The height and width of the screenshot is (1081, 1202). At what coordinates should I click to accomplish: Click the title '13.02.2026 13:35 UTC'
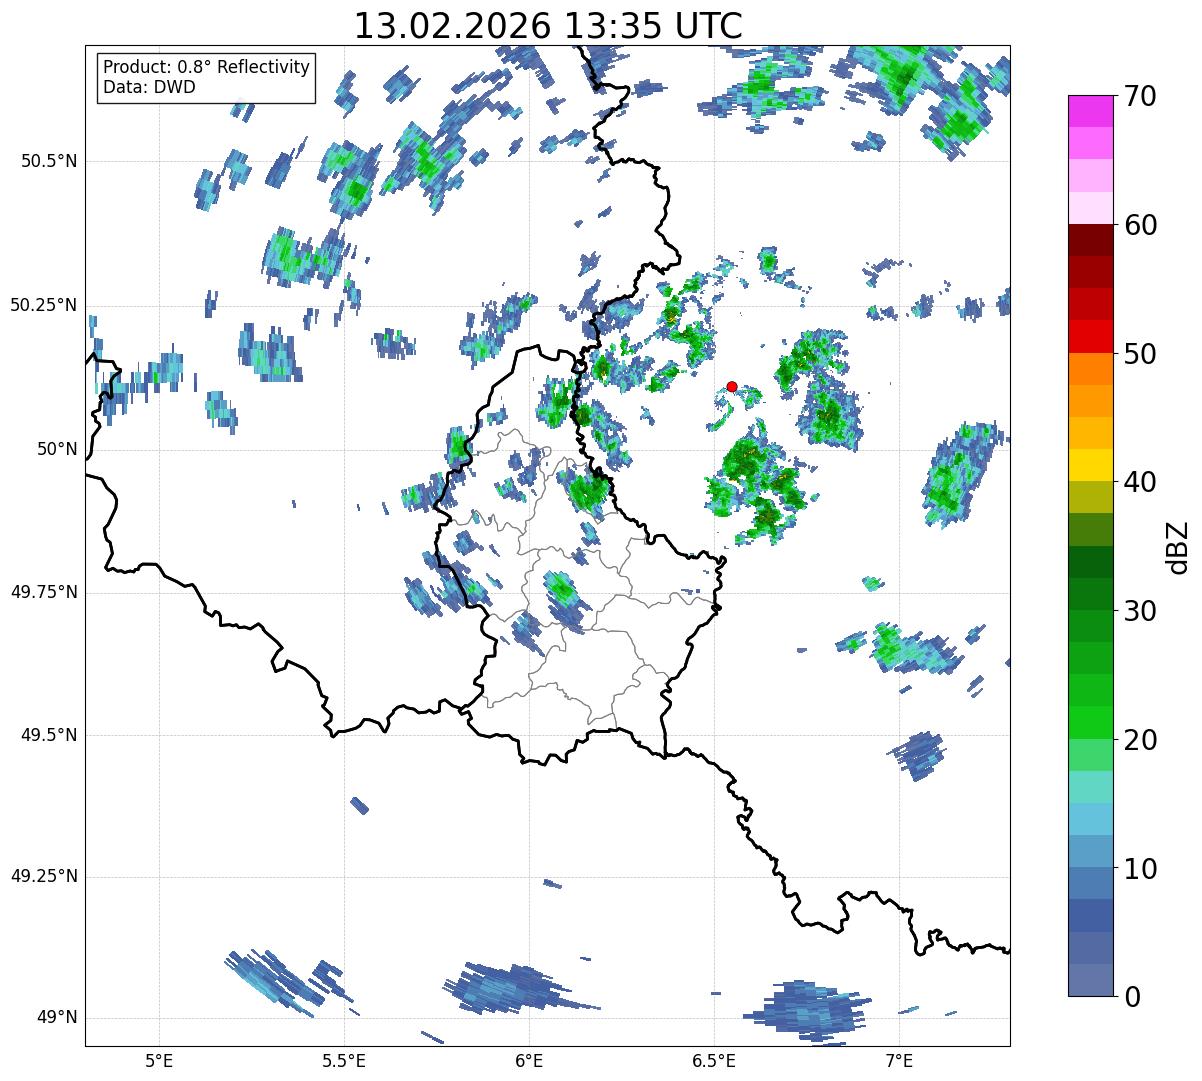548,26
